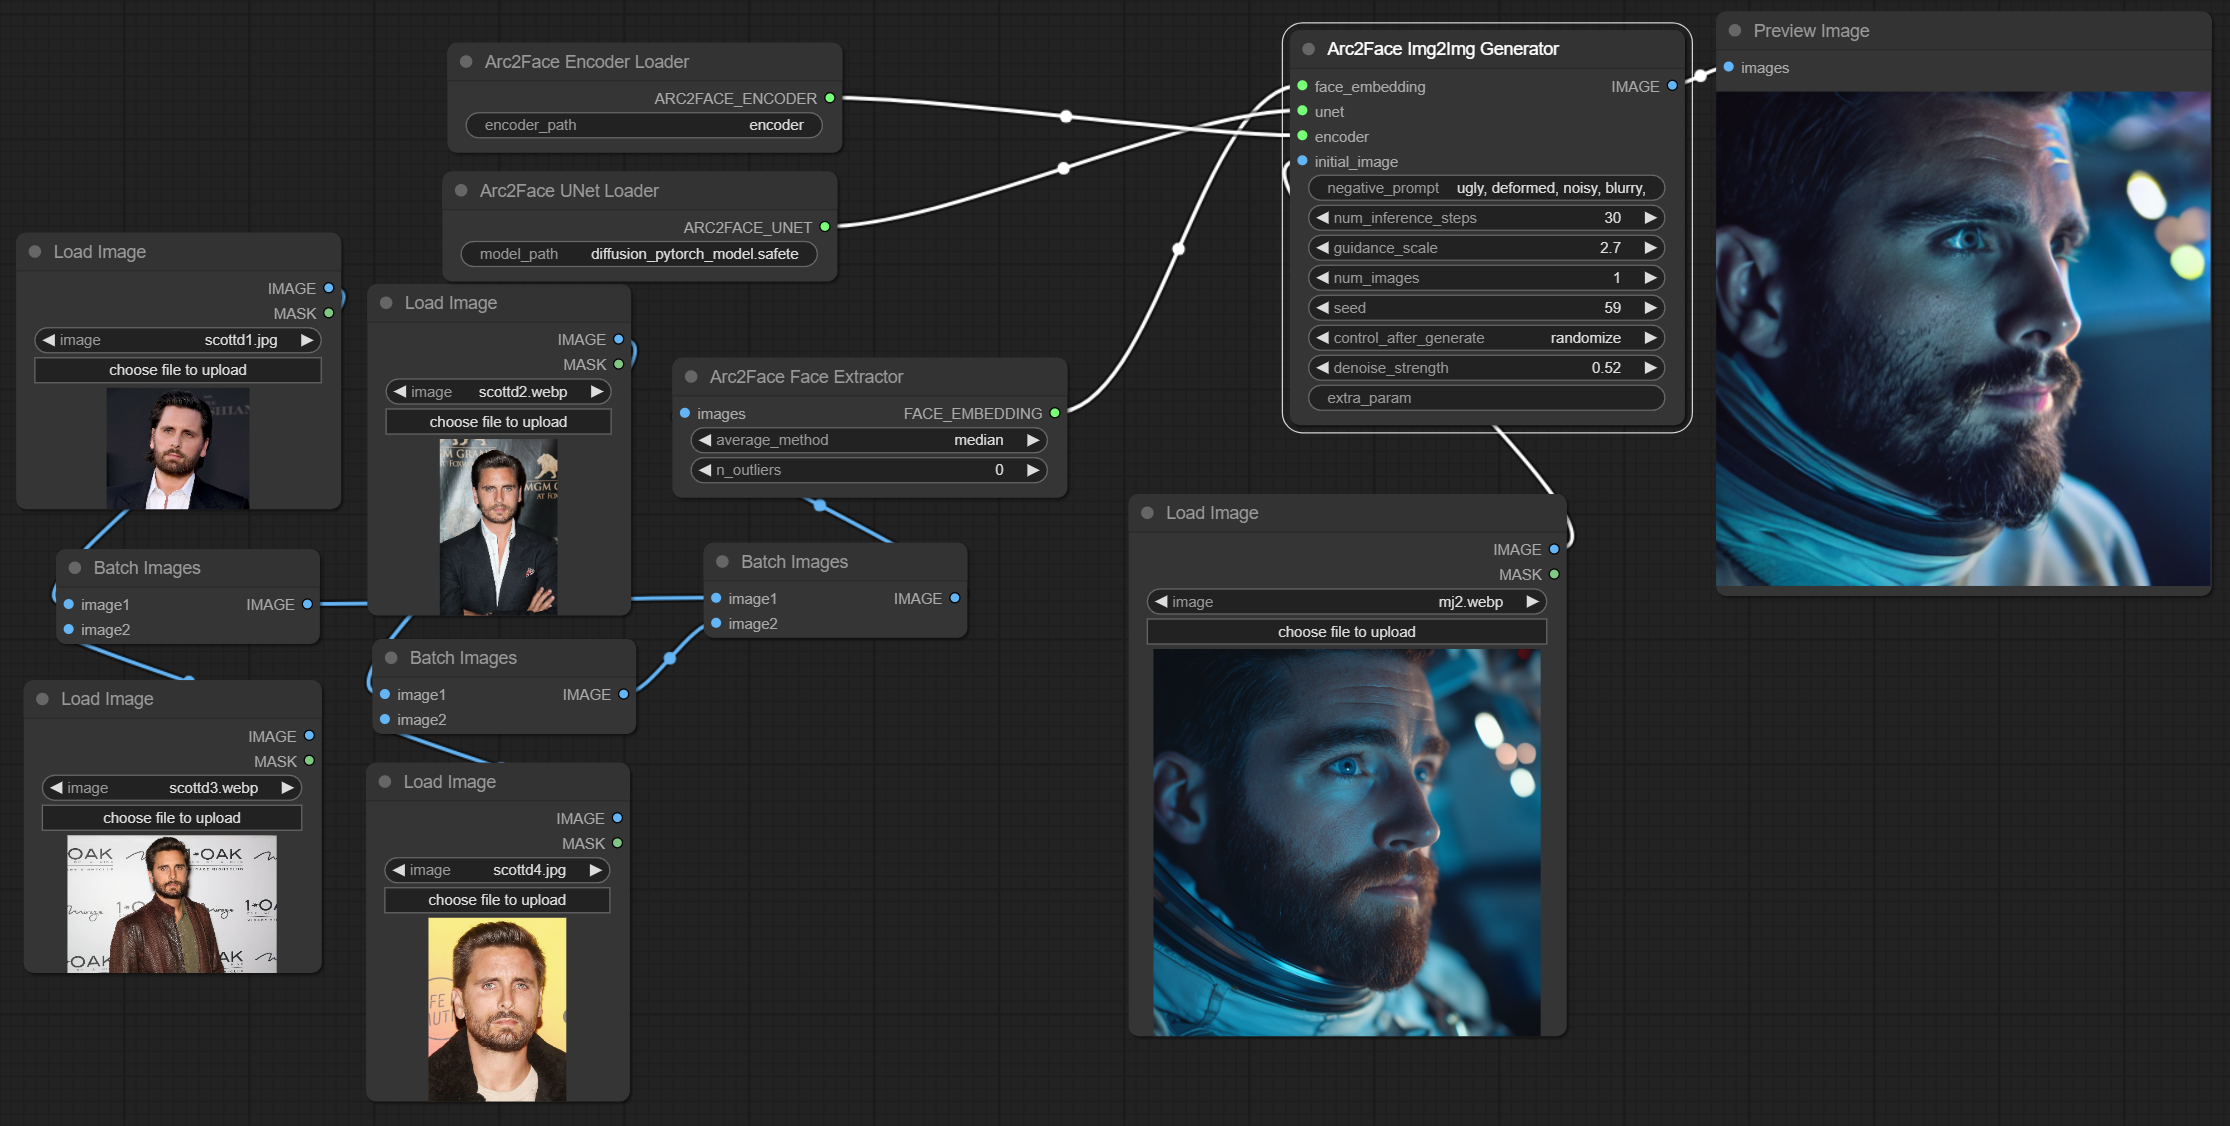Click the ARC2FACE_ENCODER output connector
Image resolution: width=2230 pixels, height=1126 pixels.
tap(830, 98)
